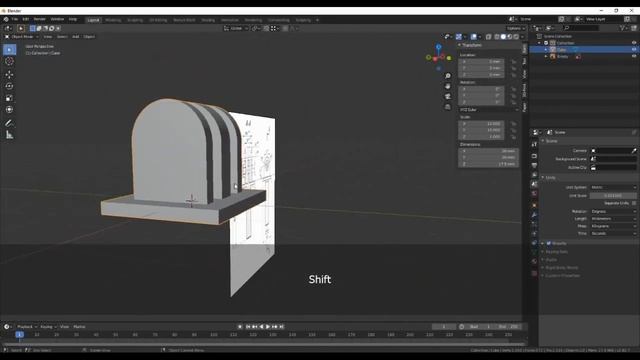Switch to the Layout workspace tab
Image resolution: width=640 pixels, height=360 pixels.
[93, 20]
